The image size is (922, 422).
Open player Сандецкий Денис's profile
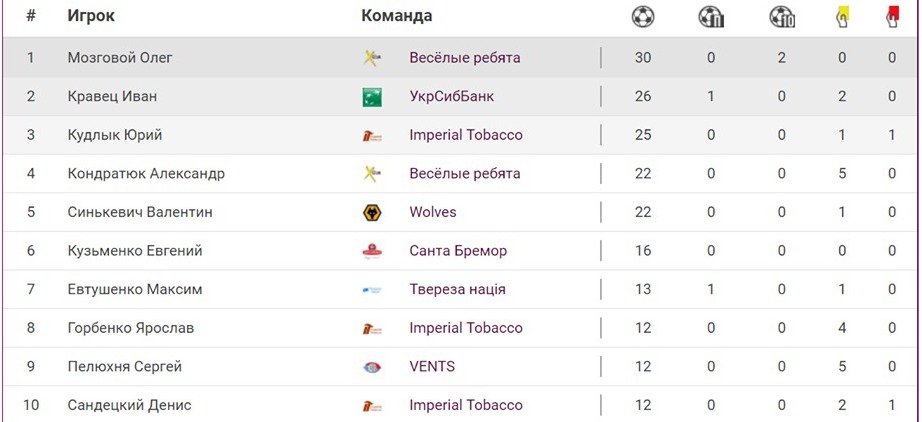coord(129,405)
